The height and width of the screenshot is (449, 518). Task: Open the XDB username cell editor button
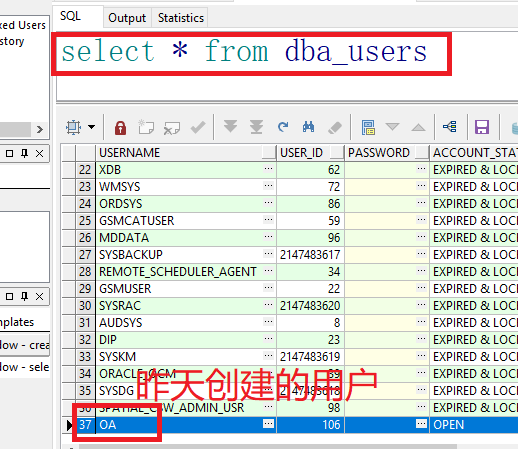(x=268, y=169)
